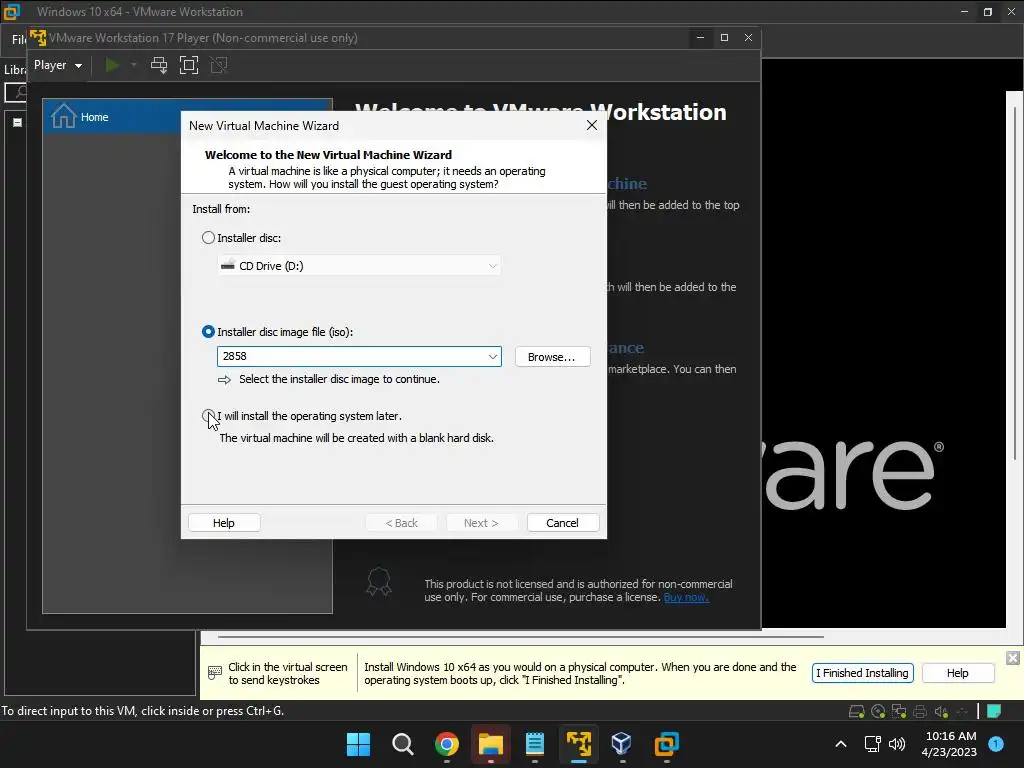Switch to VMware Workstation taskbar icon

666,744
